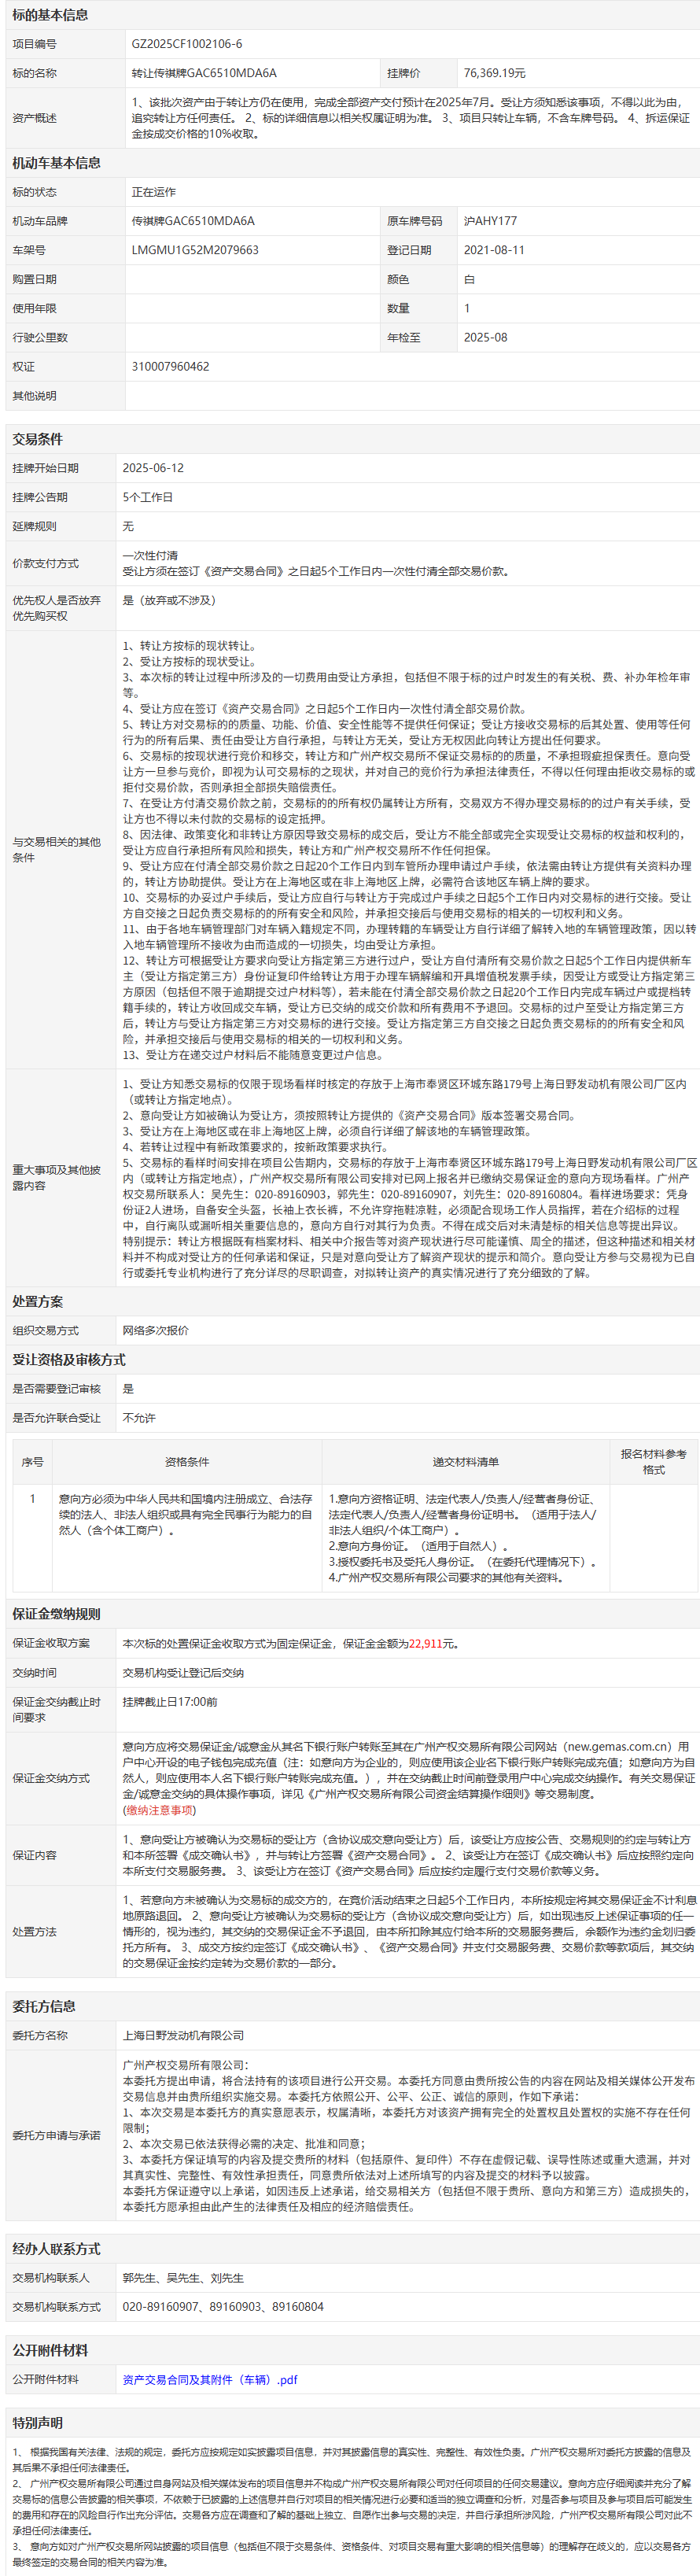Click the 年检至 value 2025-08
This screenshot has width=700, height=2576.
coord(485,338)
